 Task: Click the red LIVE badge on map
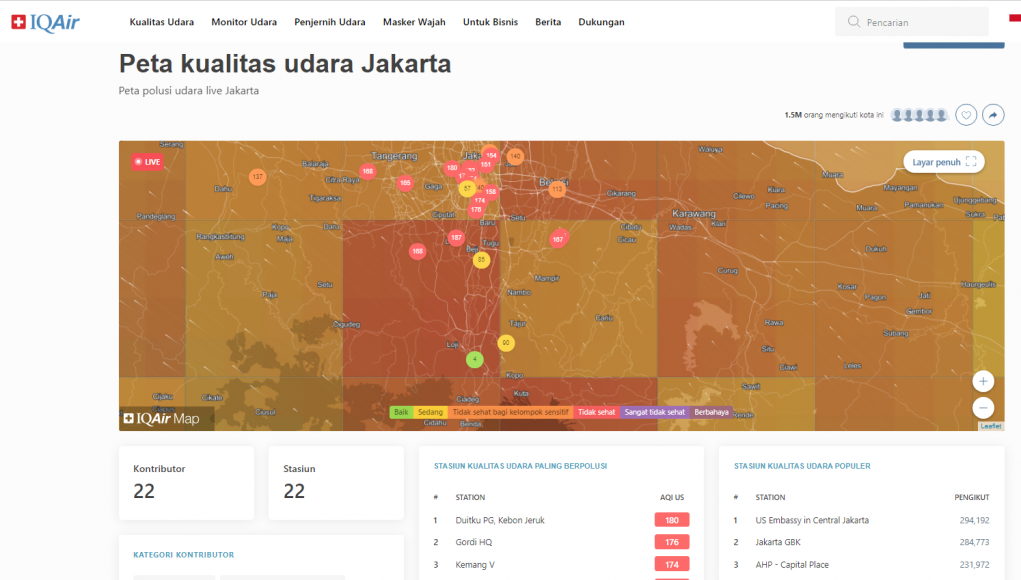(x=146, y=161)
